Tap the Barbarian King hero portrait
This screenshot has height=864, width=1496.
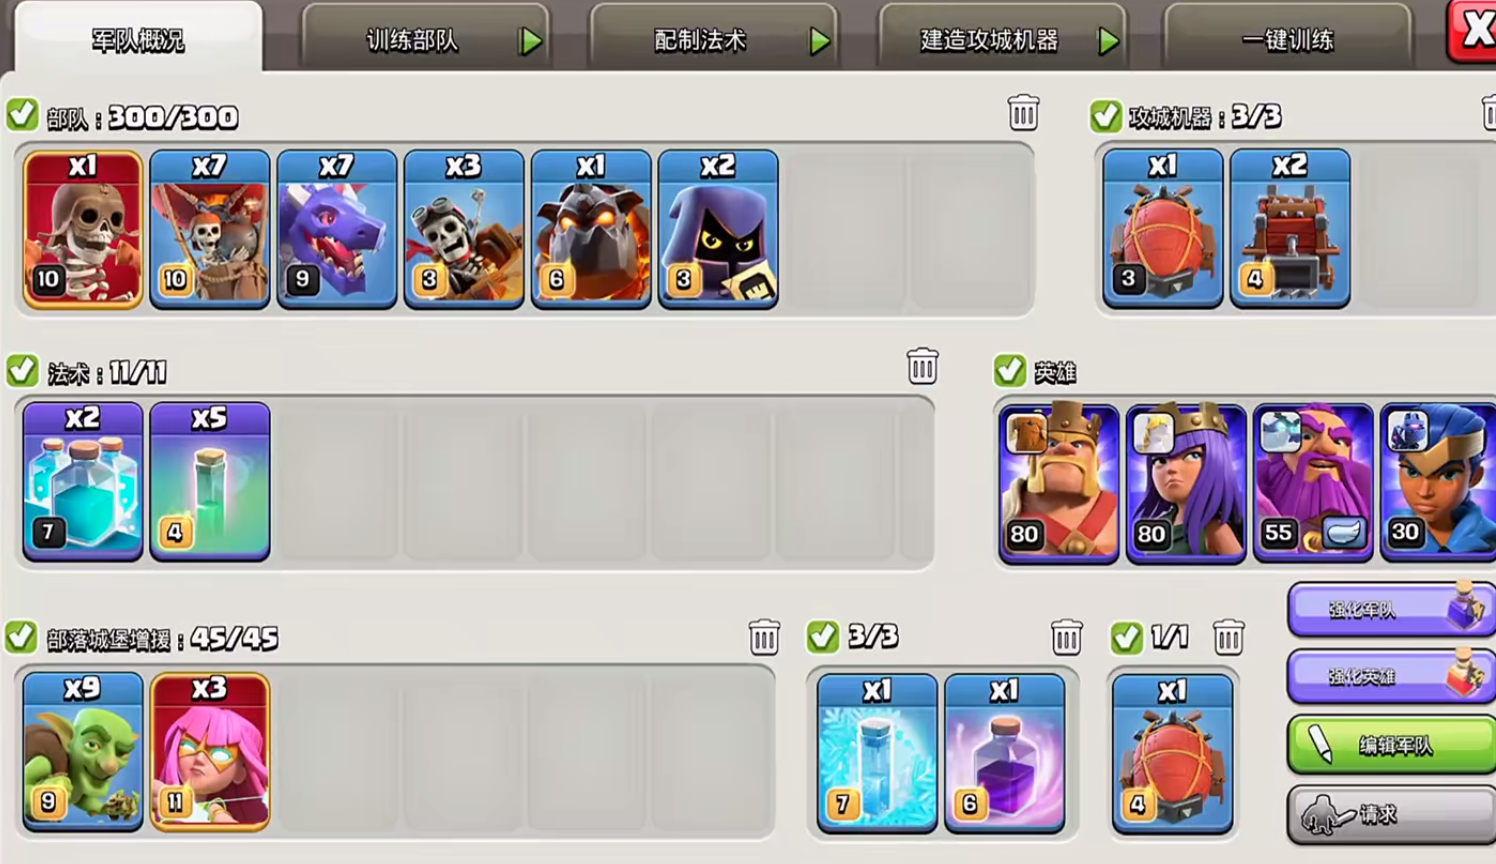pos(1059,484)
